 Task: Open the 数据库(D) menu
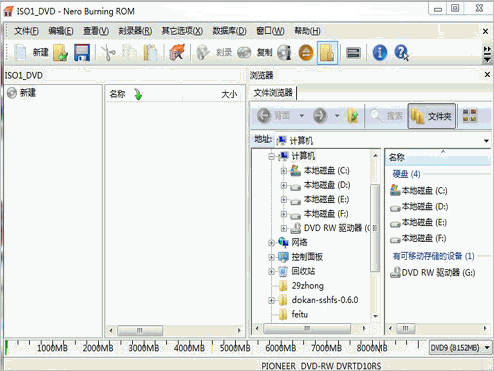(x=229, y=31)
